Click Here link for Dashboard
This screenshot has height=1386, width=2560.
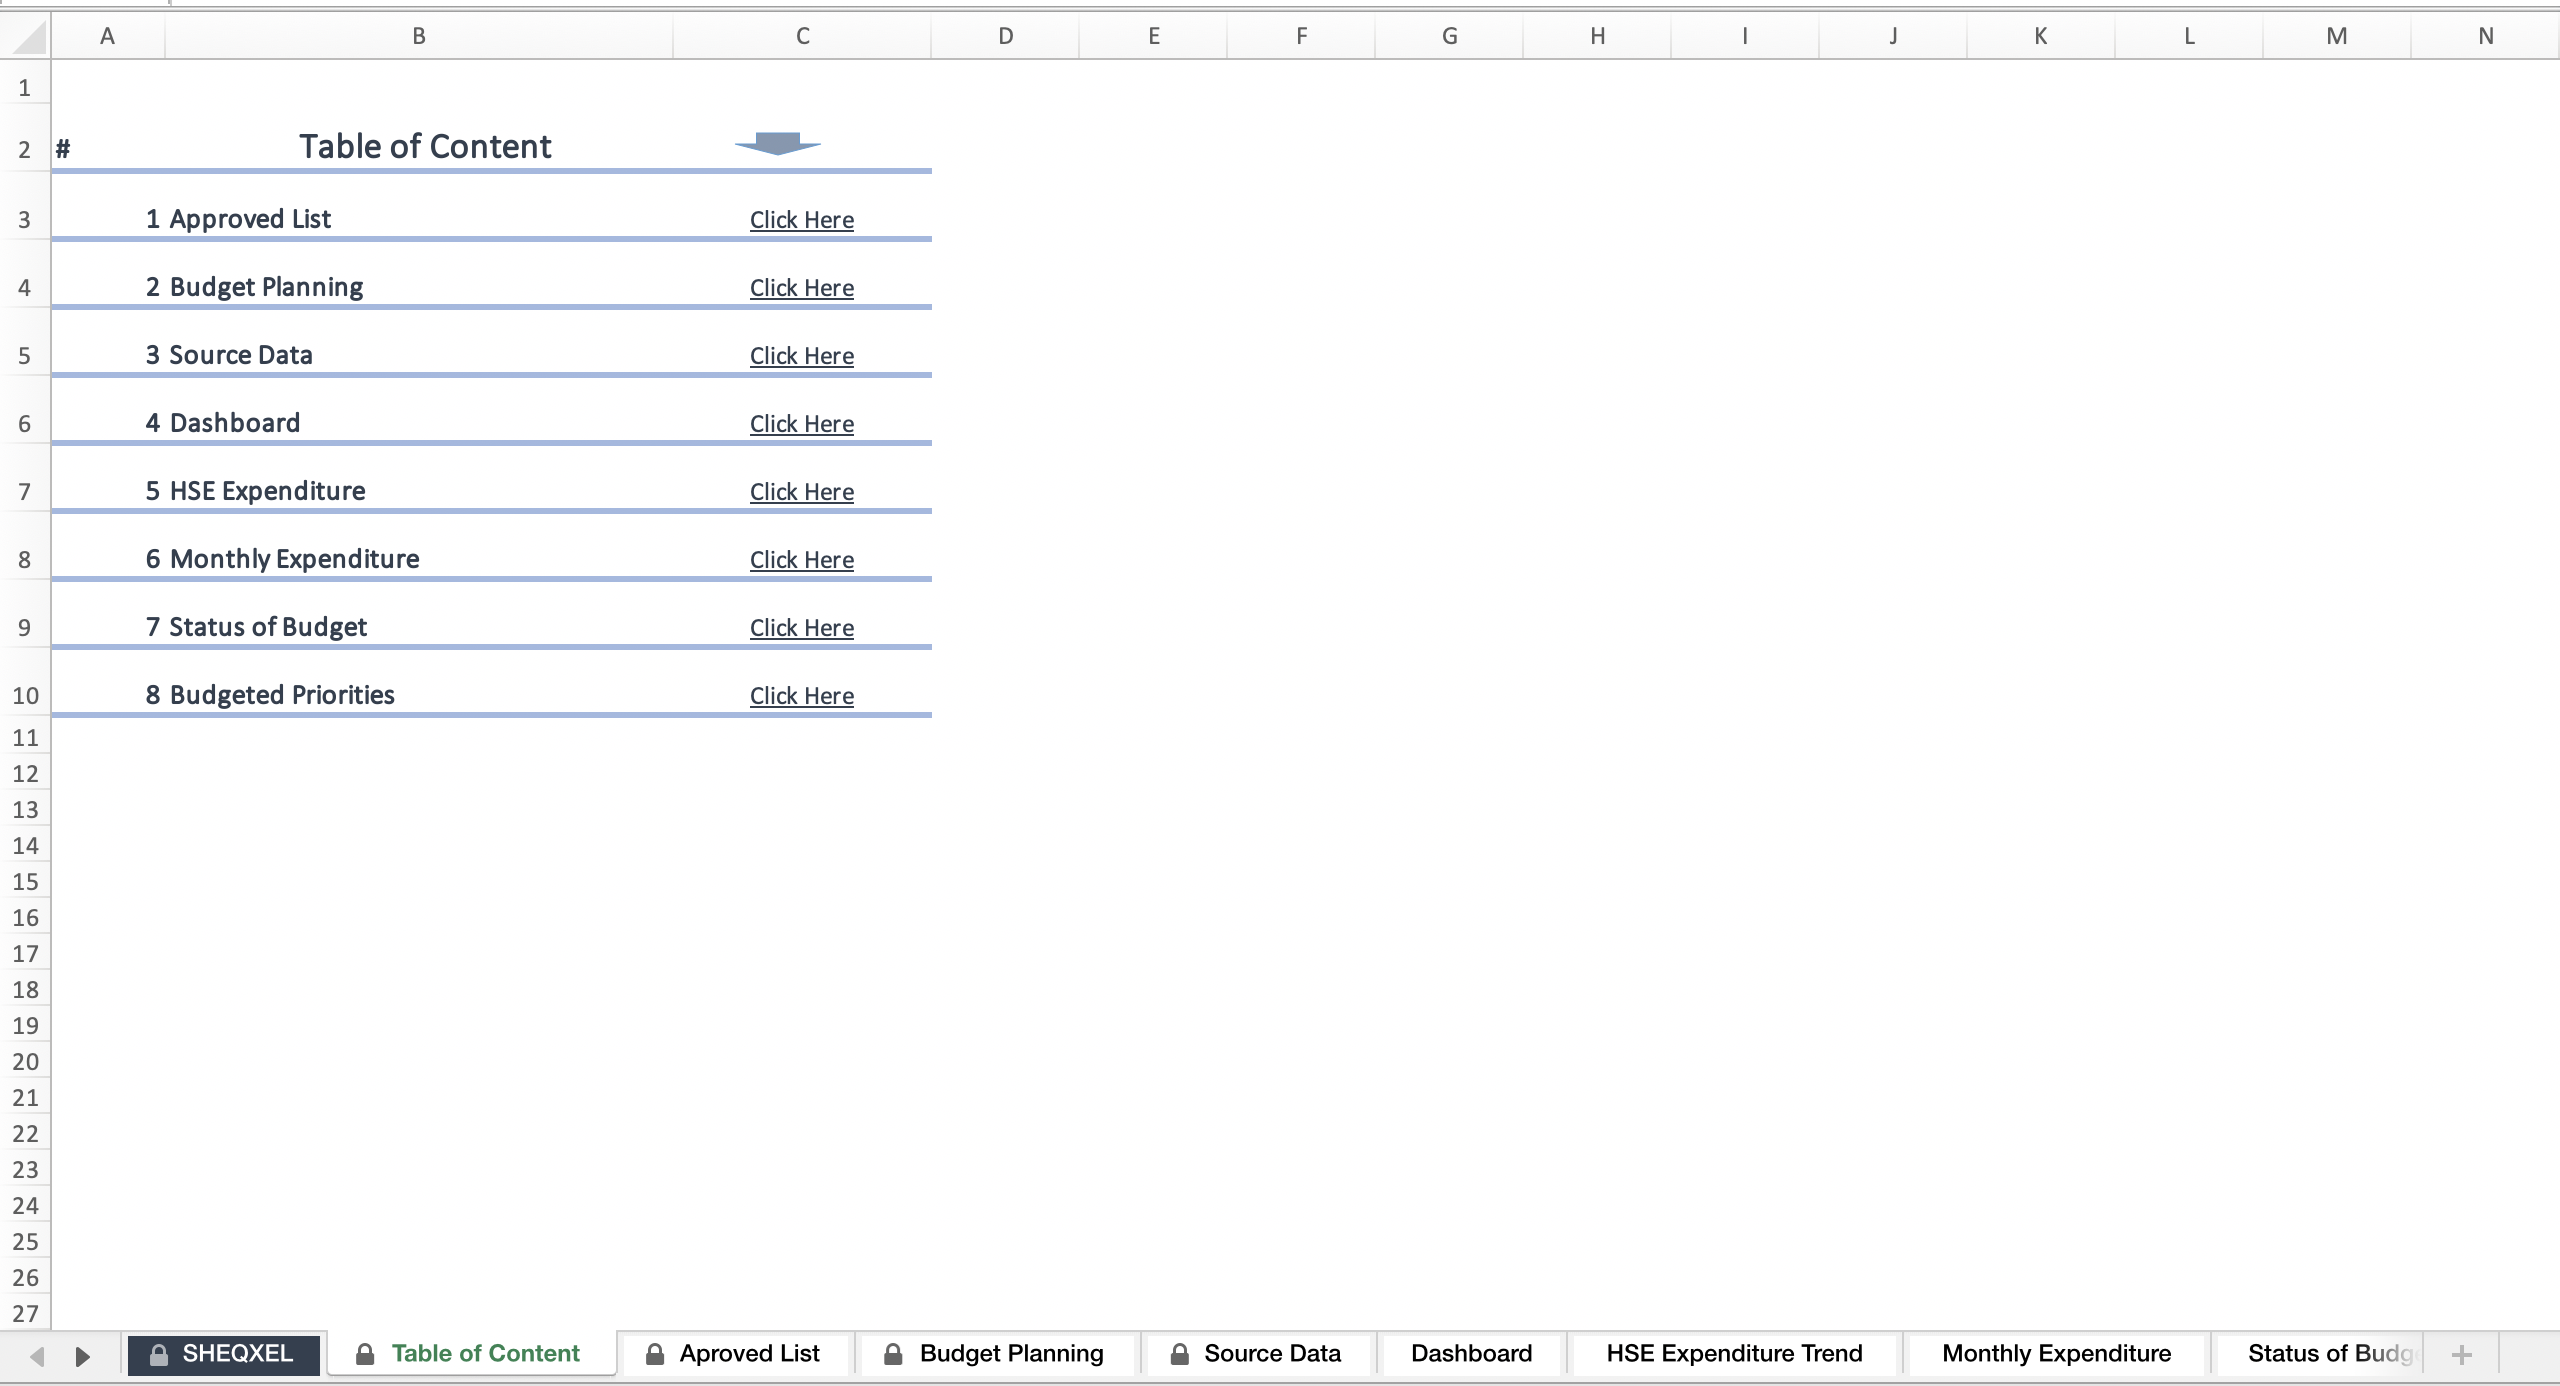802,424
